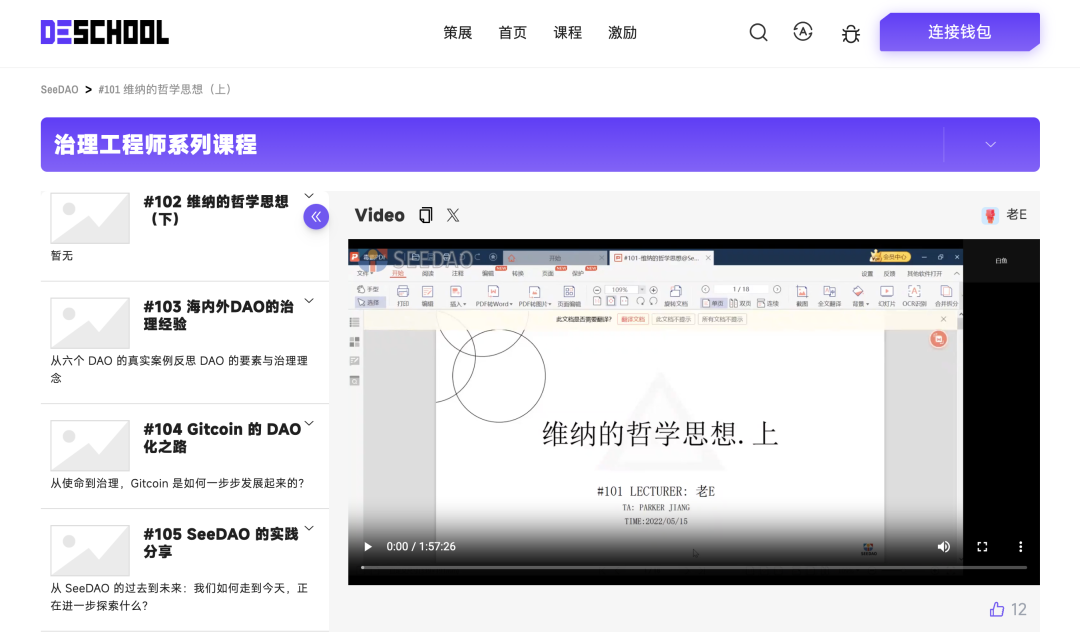Open 激励 nav item
Screen dimensions: 1080x632
pos(622,32)
